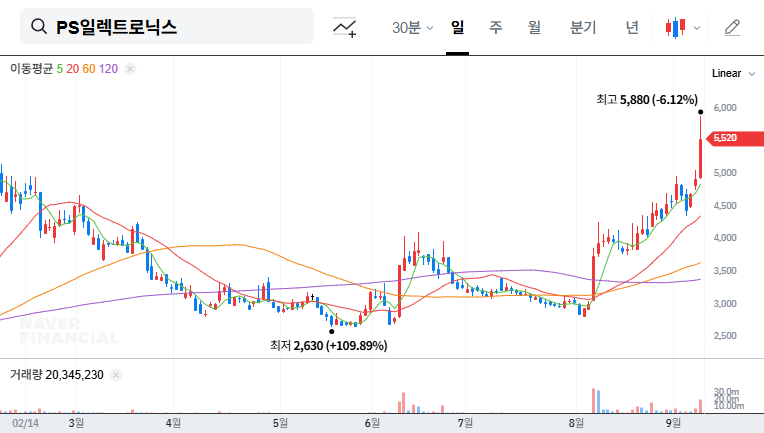
Task: Click the 5-day moving average label
Action: [59, 69]
